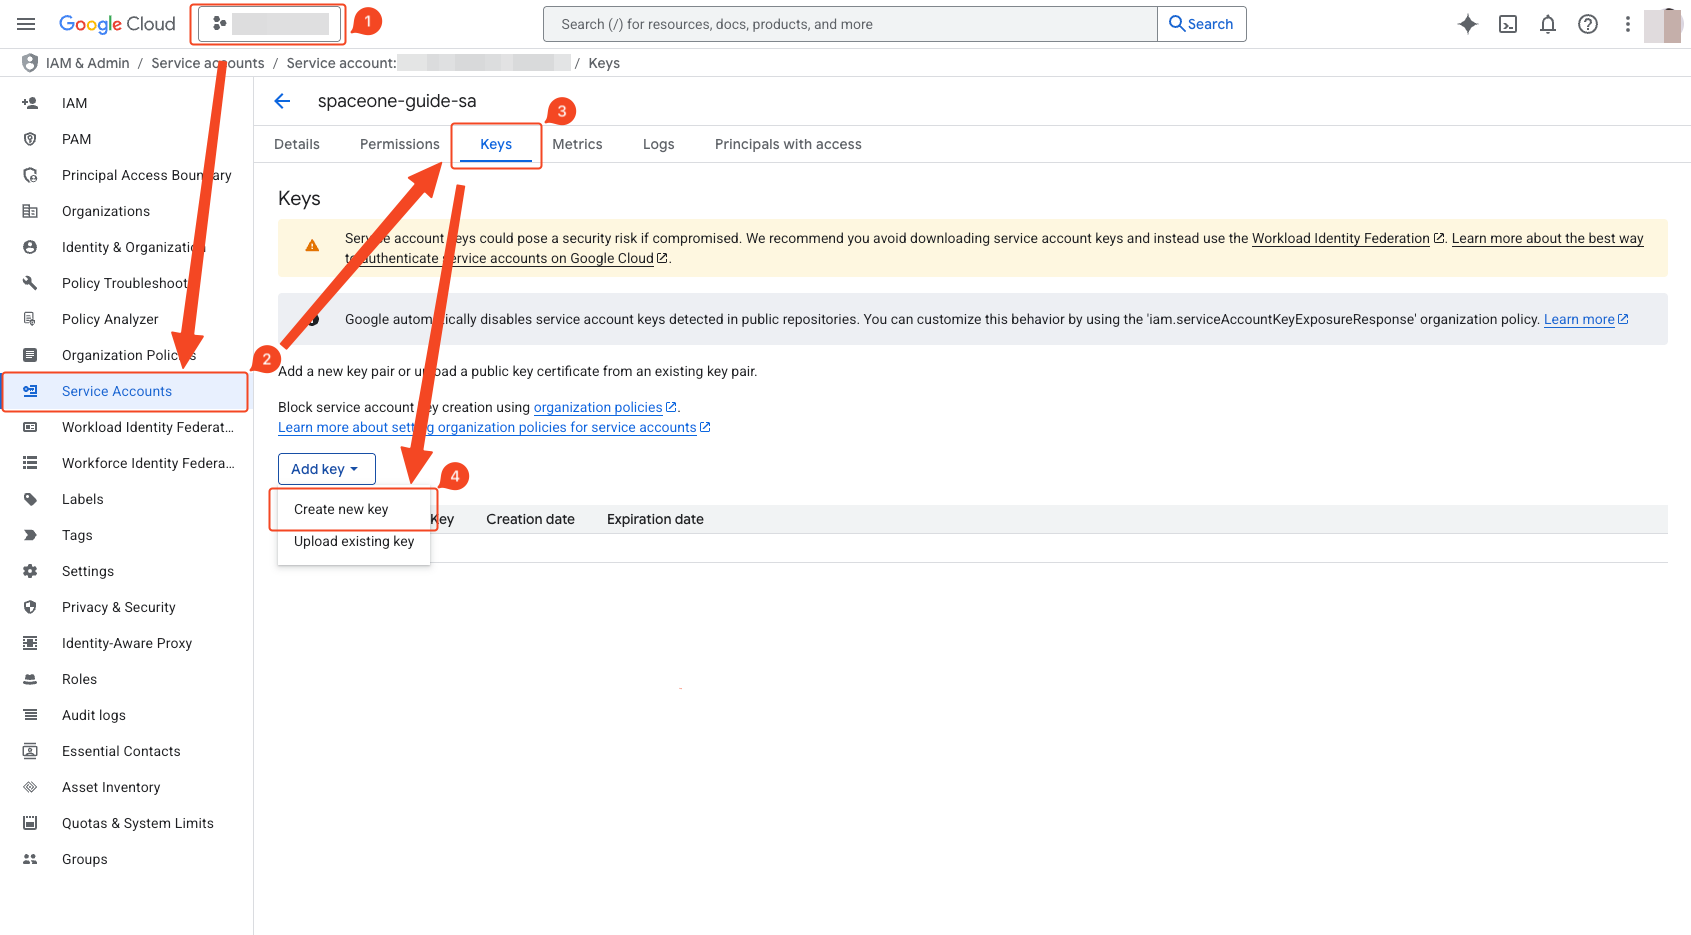Click the Policy Analyzer document icon
The width and height of the screenshot is (1691, 935).
tap(30, 319)
